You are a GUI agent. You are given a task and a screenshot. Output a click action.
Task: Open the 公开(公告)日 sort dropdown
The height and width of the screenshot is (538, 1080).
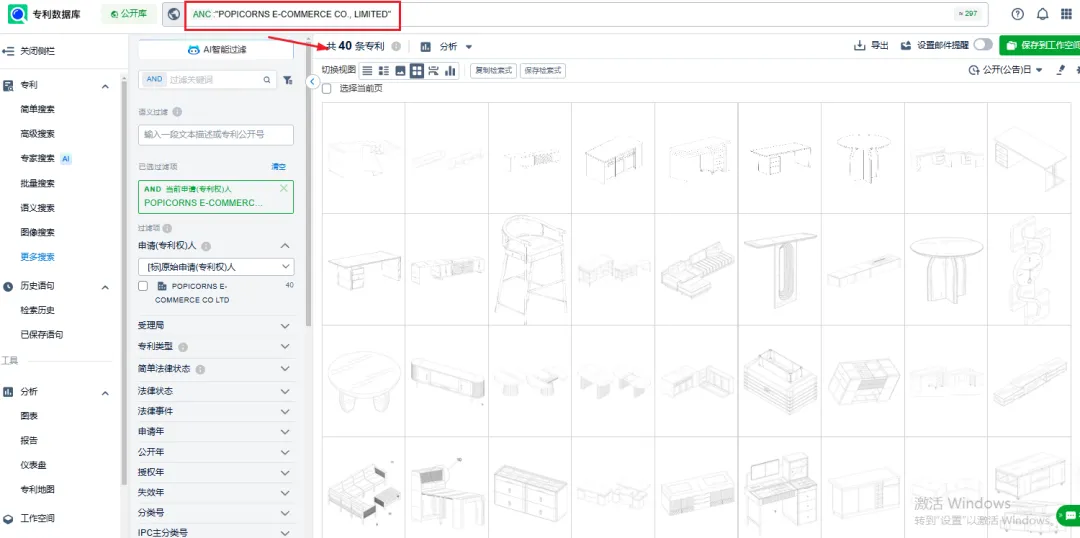[1006, 70]
